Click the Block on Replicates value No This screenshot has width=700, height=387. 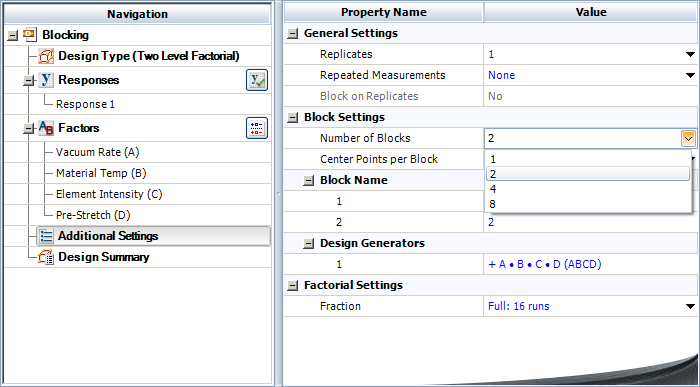pyautogui.click(x=495, y=96)
